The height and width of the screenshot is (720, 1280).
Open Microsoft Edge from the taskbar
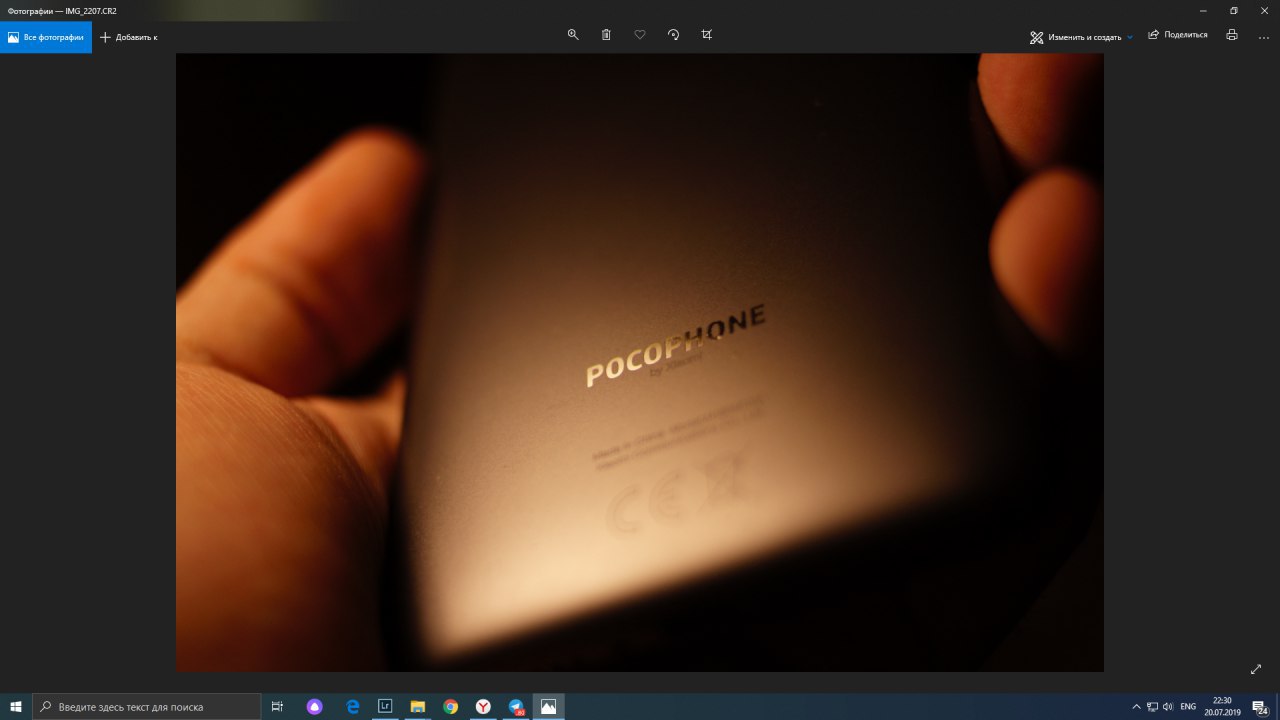click(352, 706)
